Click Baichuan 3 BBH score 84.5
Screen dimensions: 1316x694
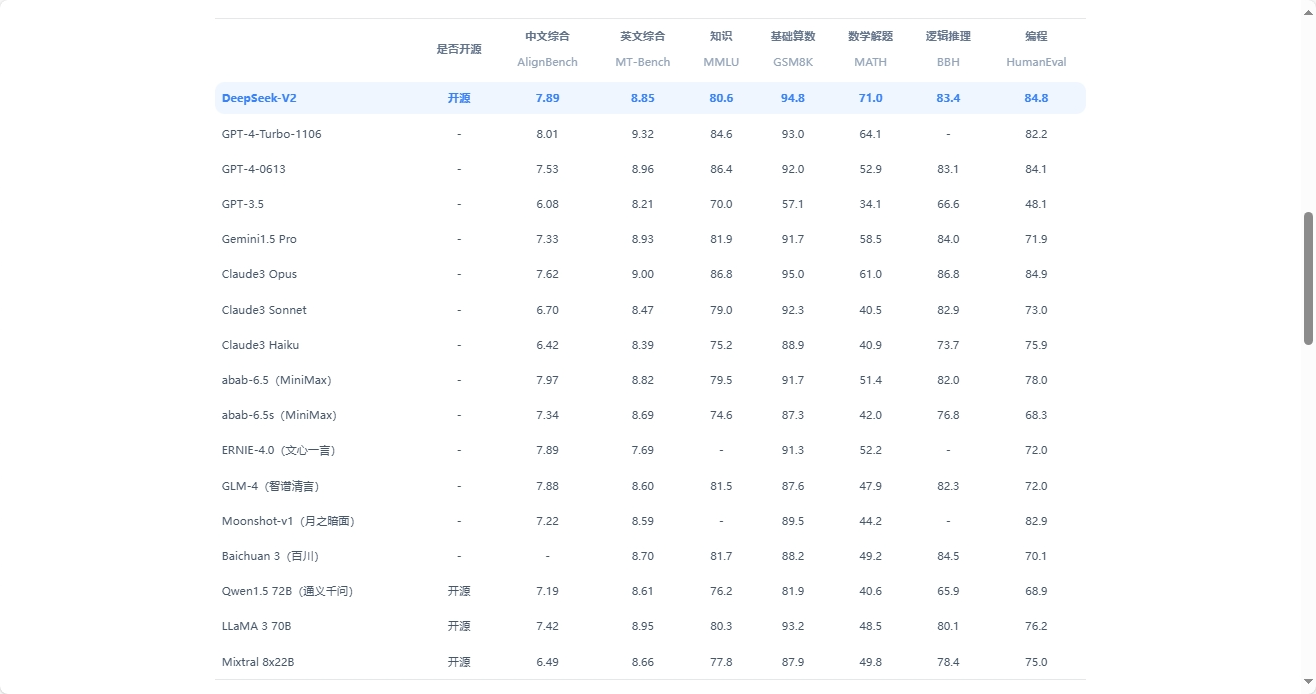[948, 556]
